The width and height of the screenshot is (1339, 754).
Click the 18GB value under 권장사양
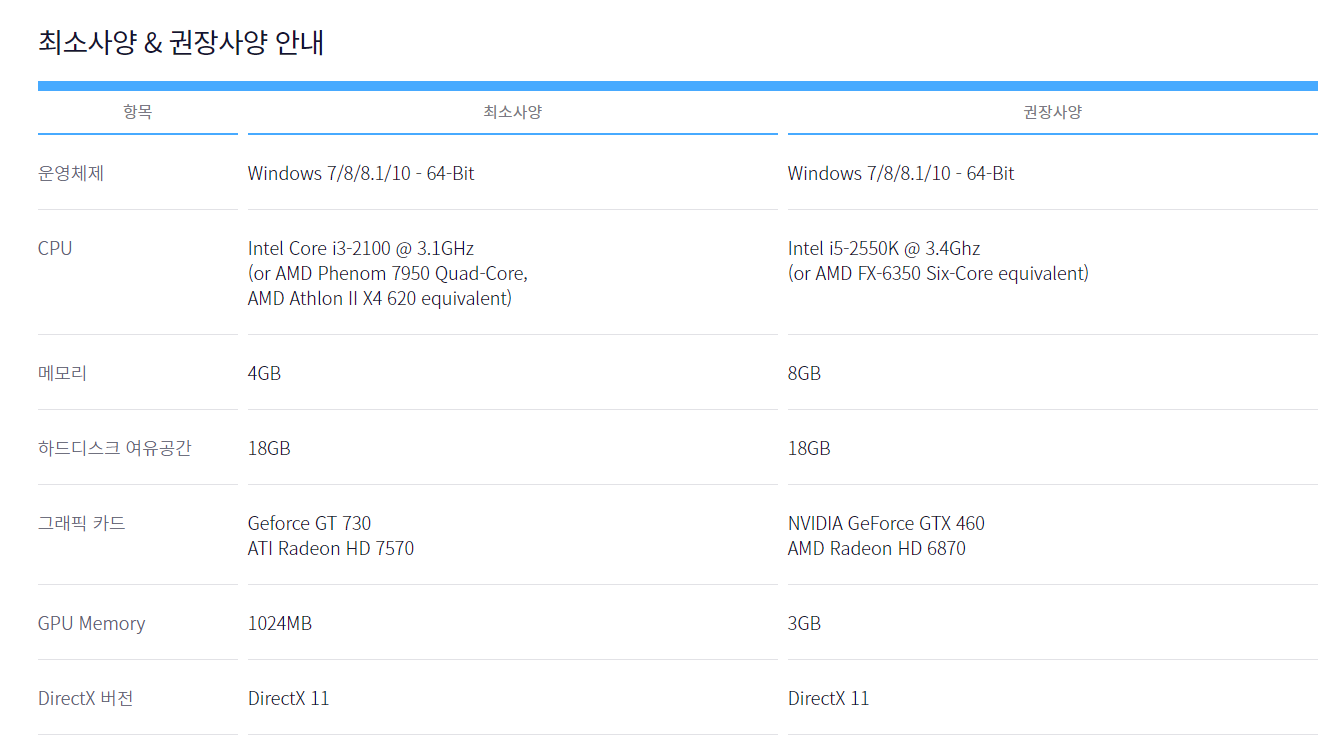tap(809, 448)
